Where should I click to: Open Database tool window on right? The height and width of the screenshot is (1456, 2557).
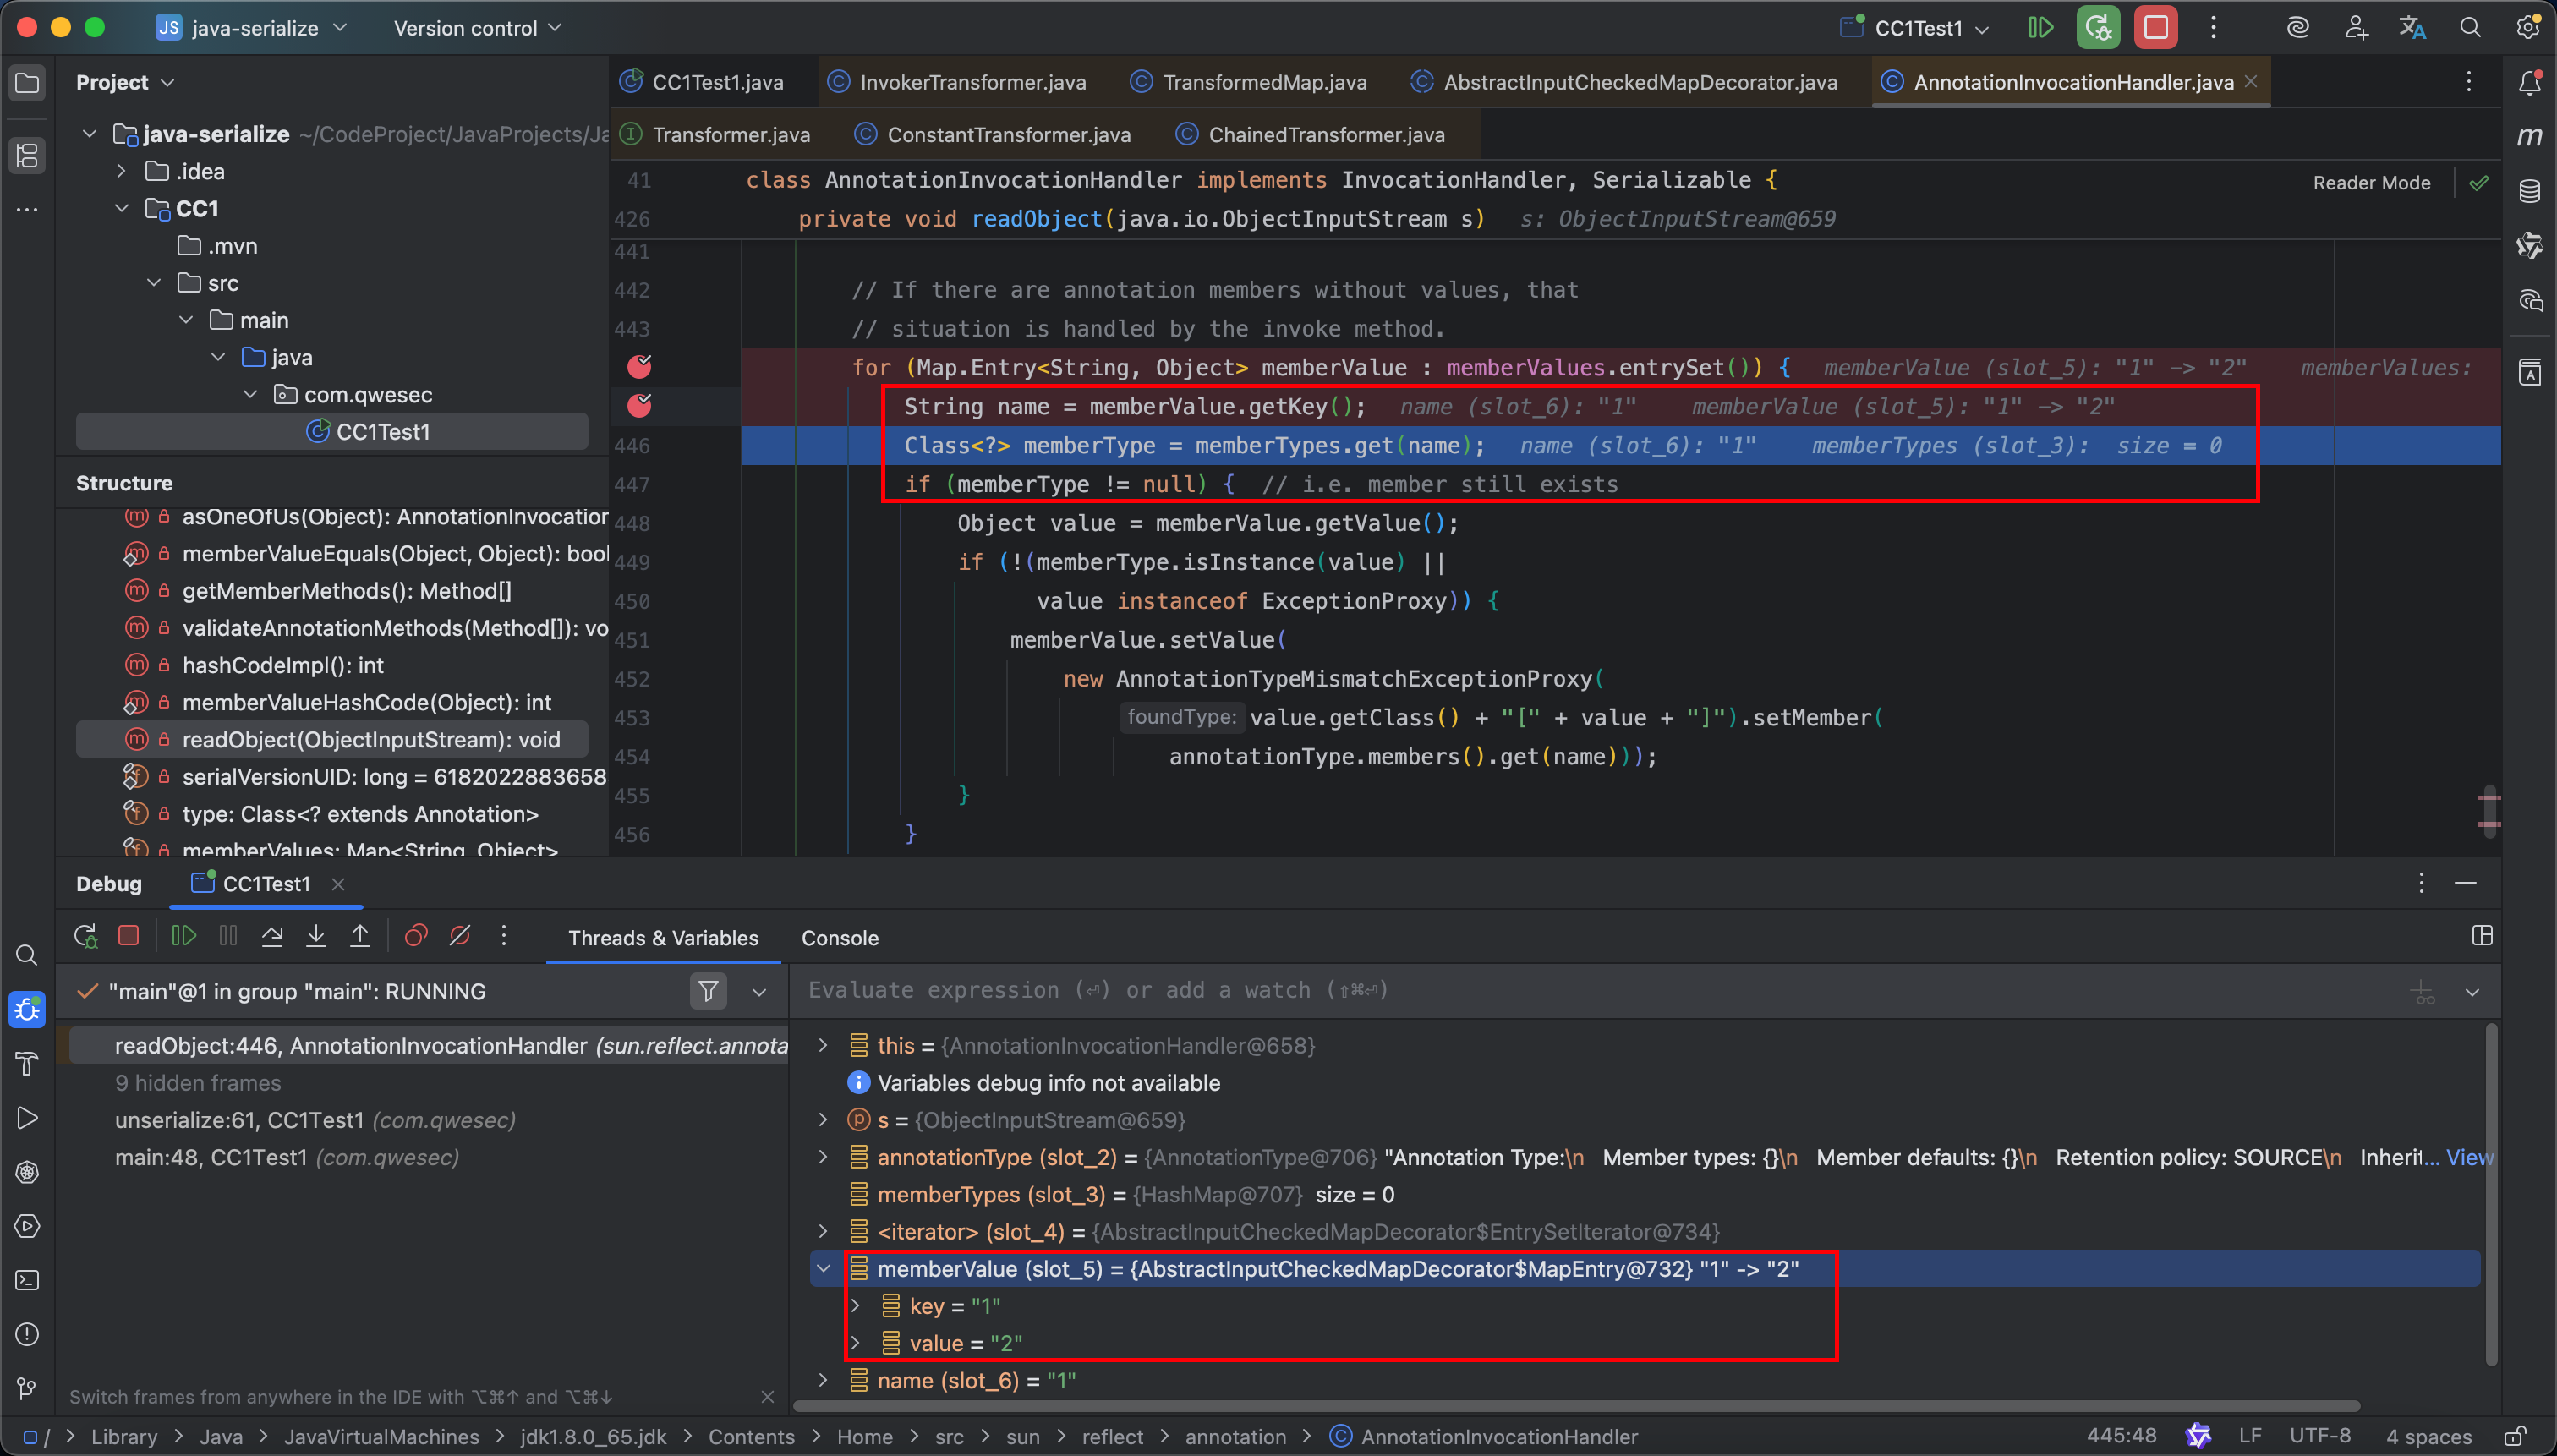[2529, 191]
